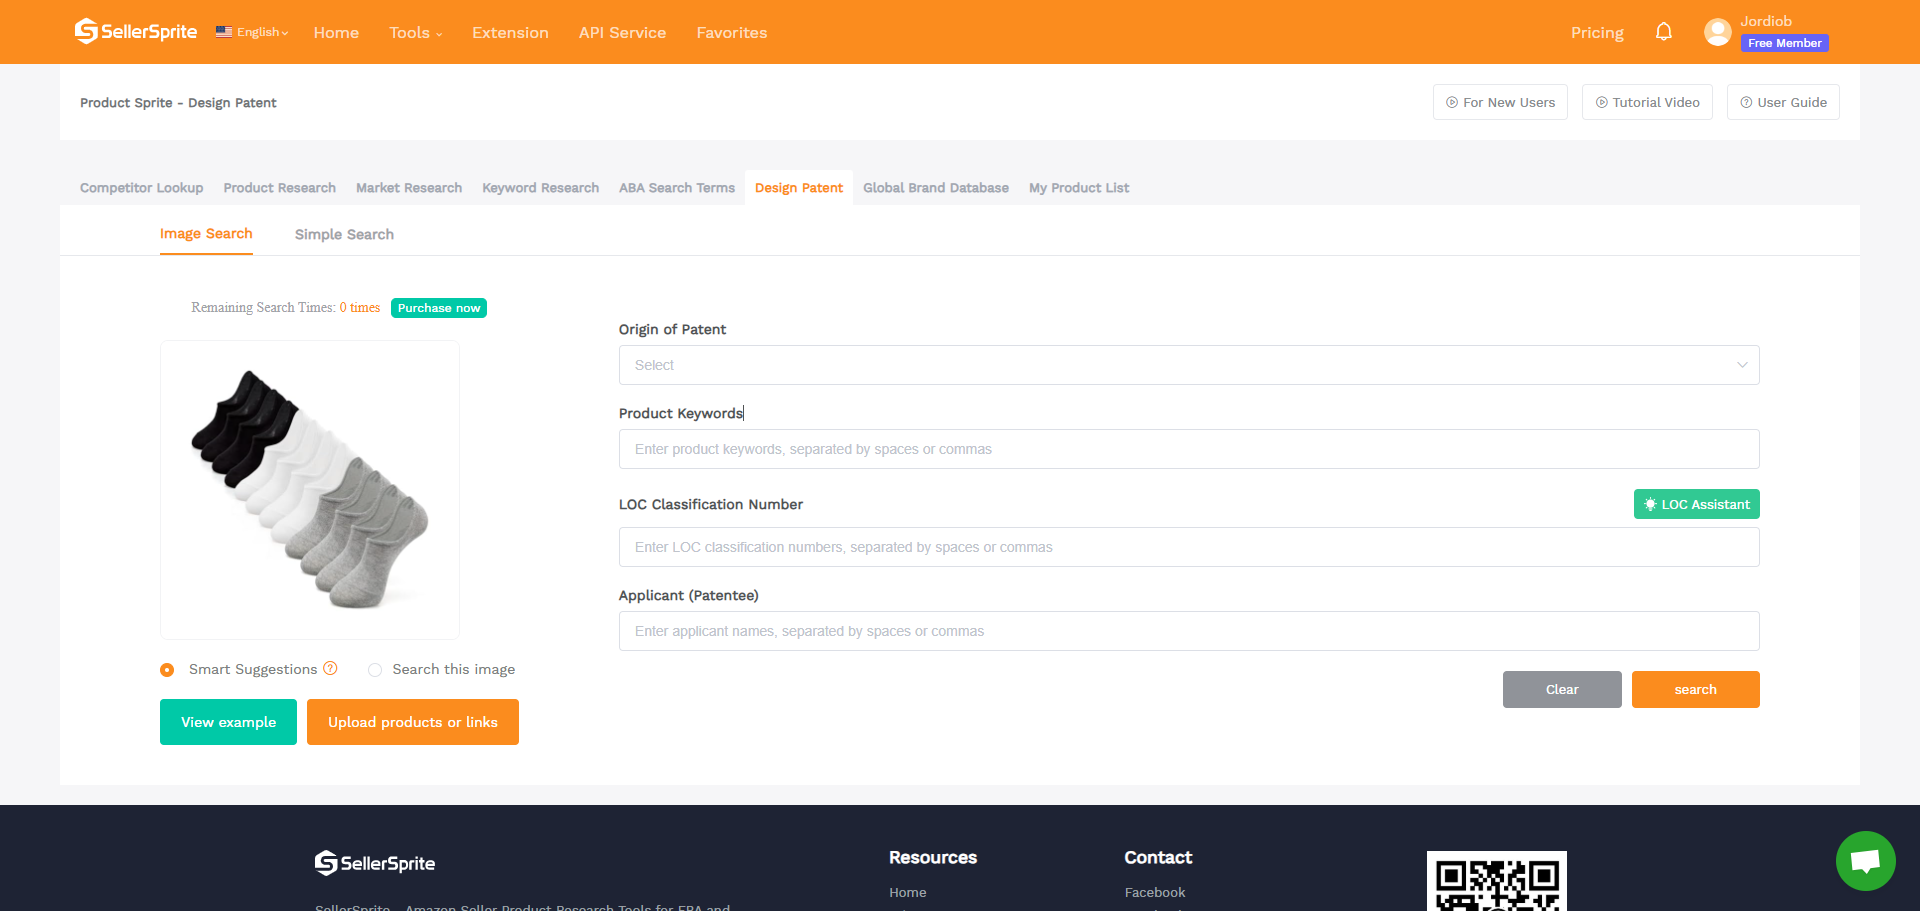Select Search this image radio option
Screen dimensions: 1920x911
point(375,670)
